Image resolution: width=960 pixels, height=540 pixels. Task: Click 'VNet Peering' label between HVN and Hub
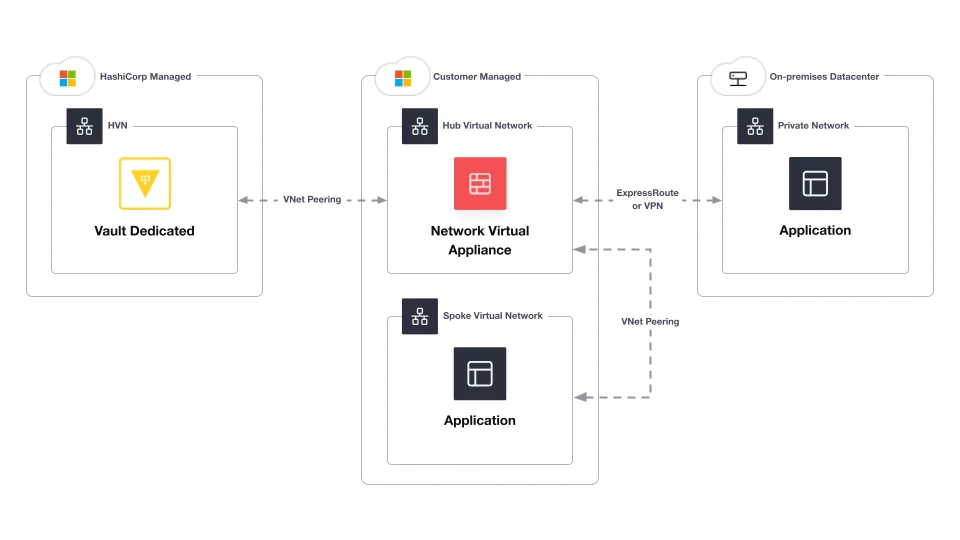(x=312, y=200)
